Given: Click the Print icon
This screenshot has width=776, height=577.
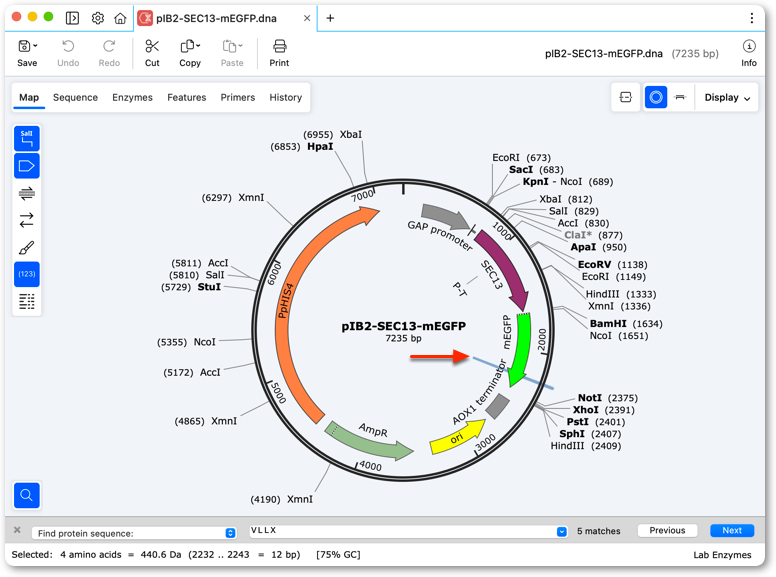Looking at the screenshot, I should (280, 47).
